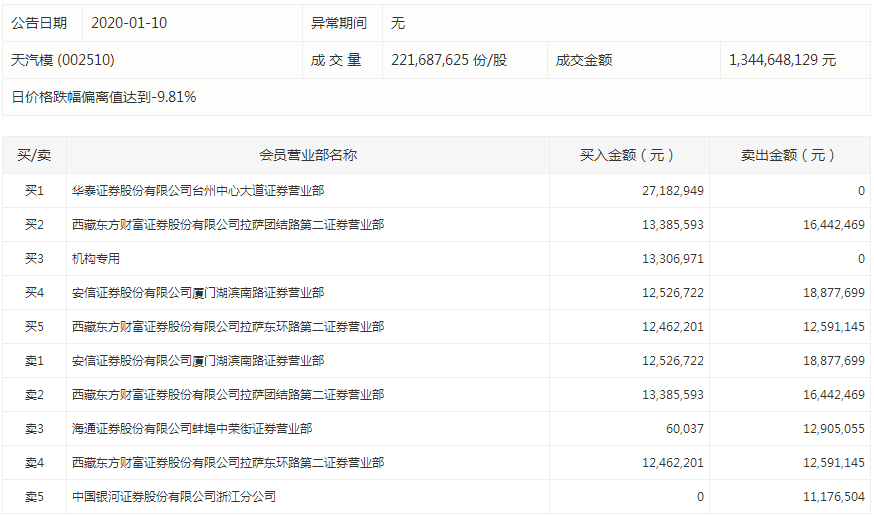
Task: Click 海通证券蚌埠中荣街证券营业部 name
Action: tap(192, 428)
